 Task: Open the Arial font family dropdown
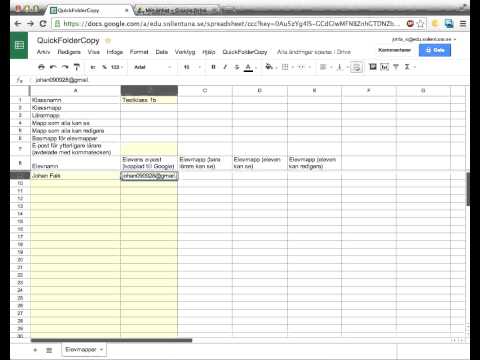[153, 67]
